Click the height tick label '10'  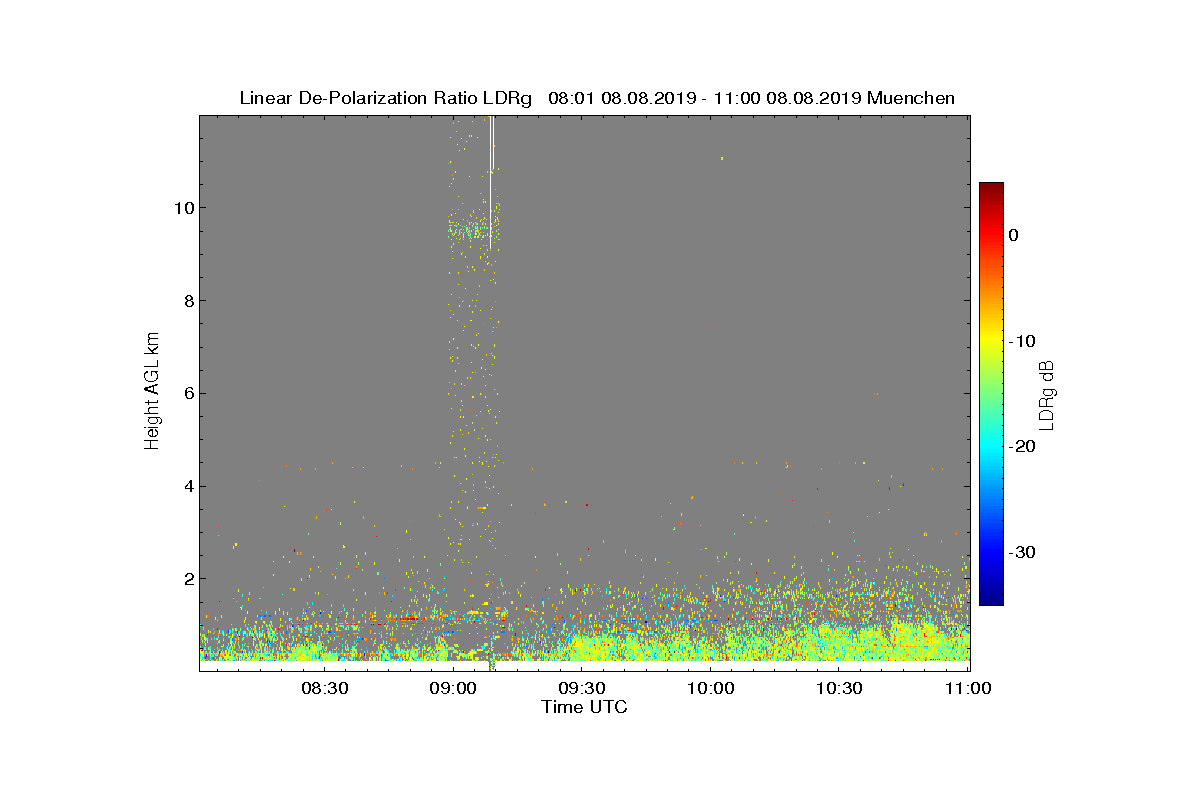tap(182, 208)
